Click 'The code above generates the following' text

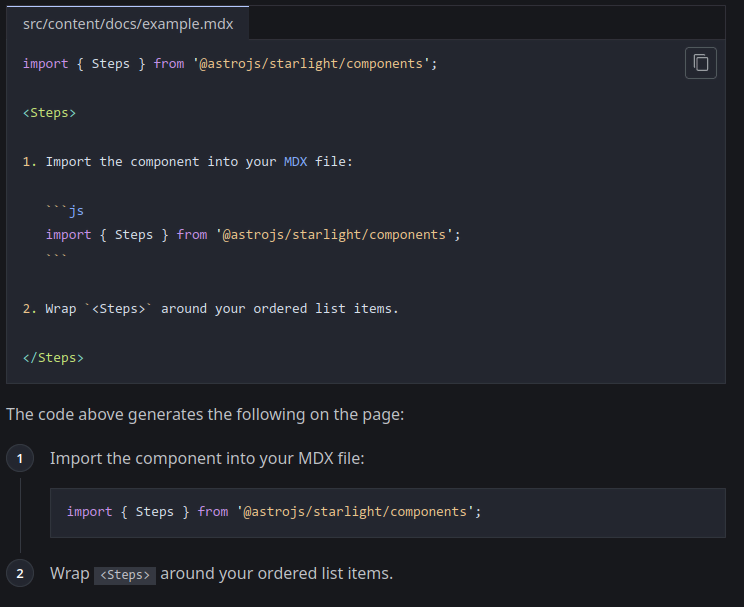click(x=205, y=414)
